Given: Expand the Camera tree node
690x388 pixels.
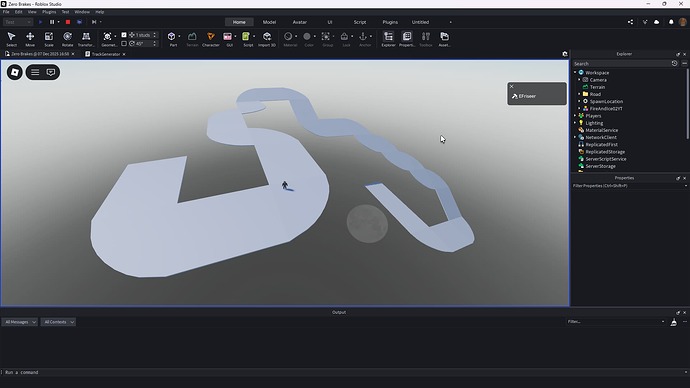Looking at the screenshot, I should (x=579, y=80).
